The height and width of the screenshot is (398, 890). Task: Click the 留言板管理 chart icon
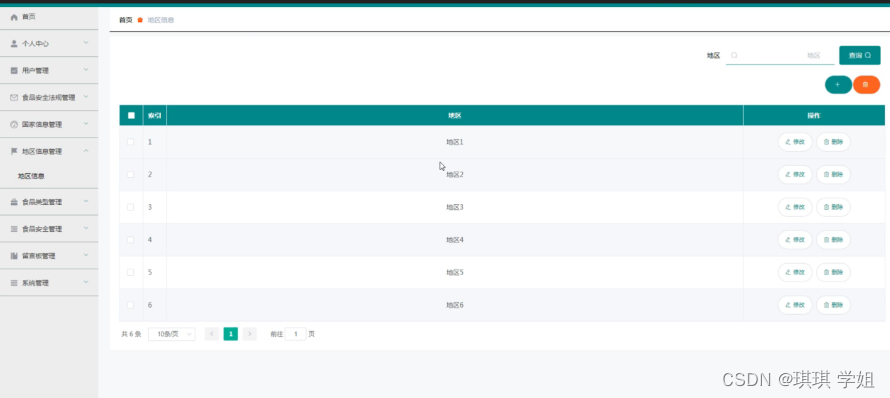[14, 256]
